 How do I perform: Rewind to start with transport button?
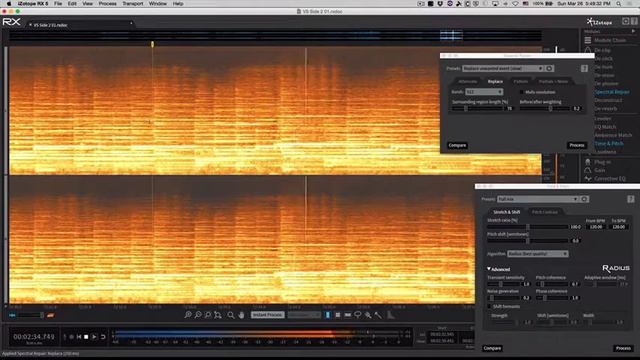click(x=79, y=337)
